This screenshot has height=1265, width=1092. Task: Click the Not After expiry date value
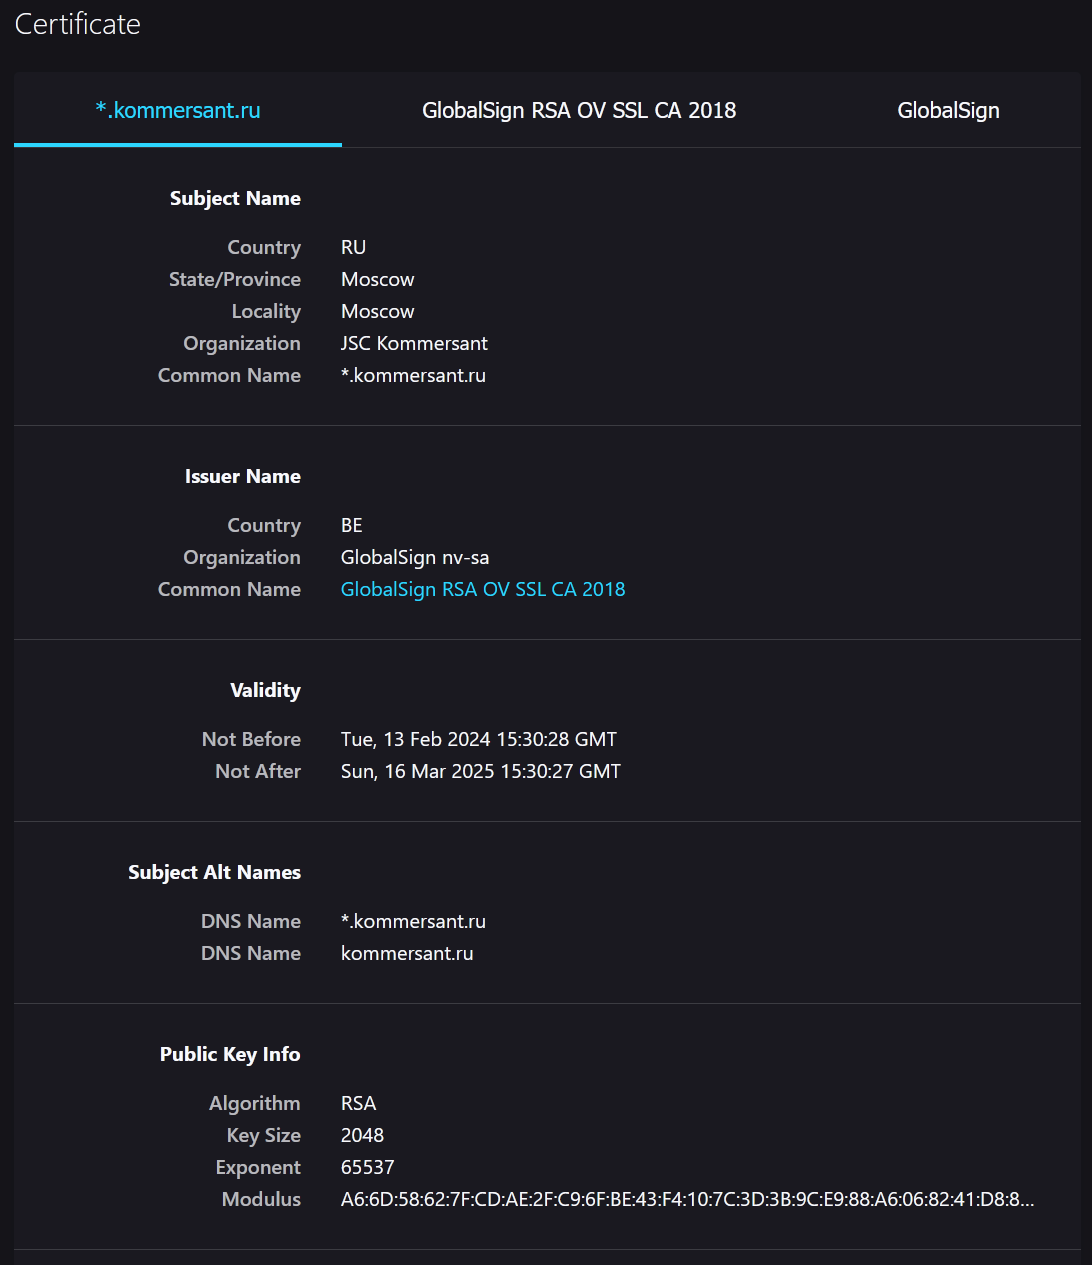(481, 771)
